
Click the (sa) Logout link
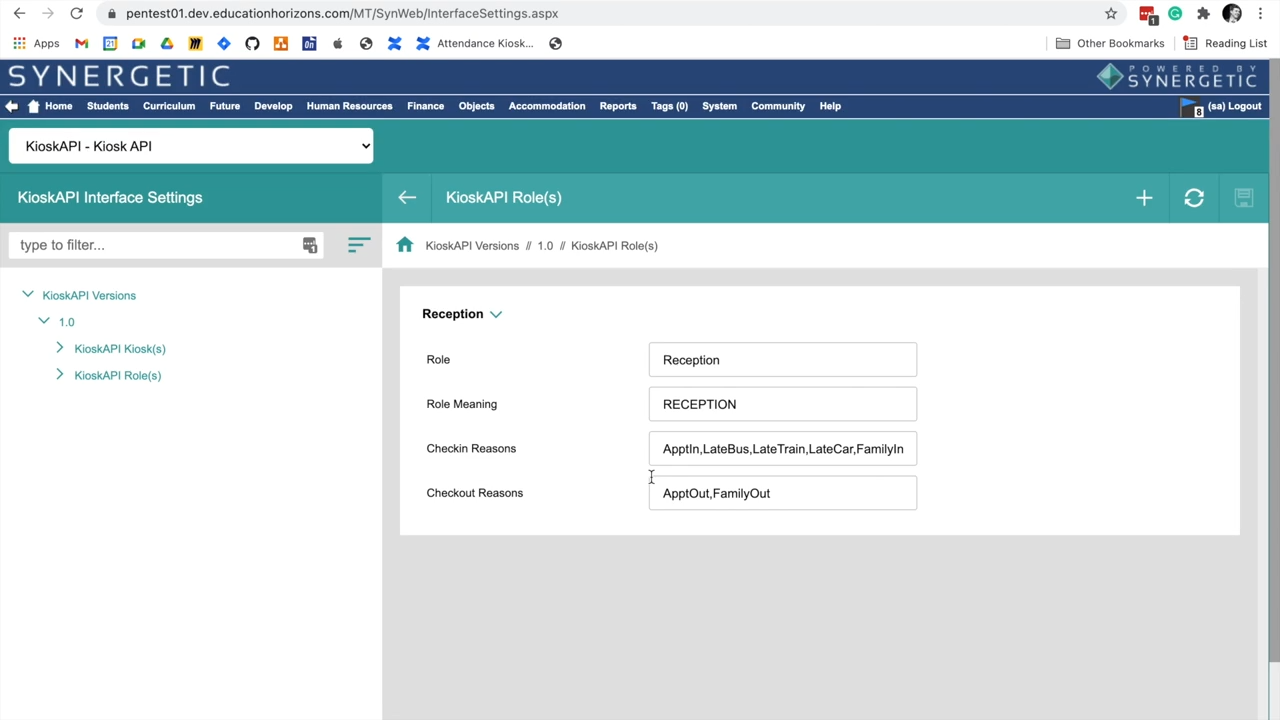[x=1235, y=106]
